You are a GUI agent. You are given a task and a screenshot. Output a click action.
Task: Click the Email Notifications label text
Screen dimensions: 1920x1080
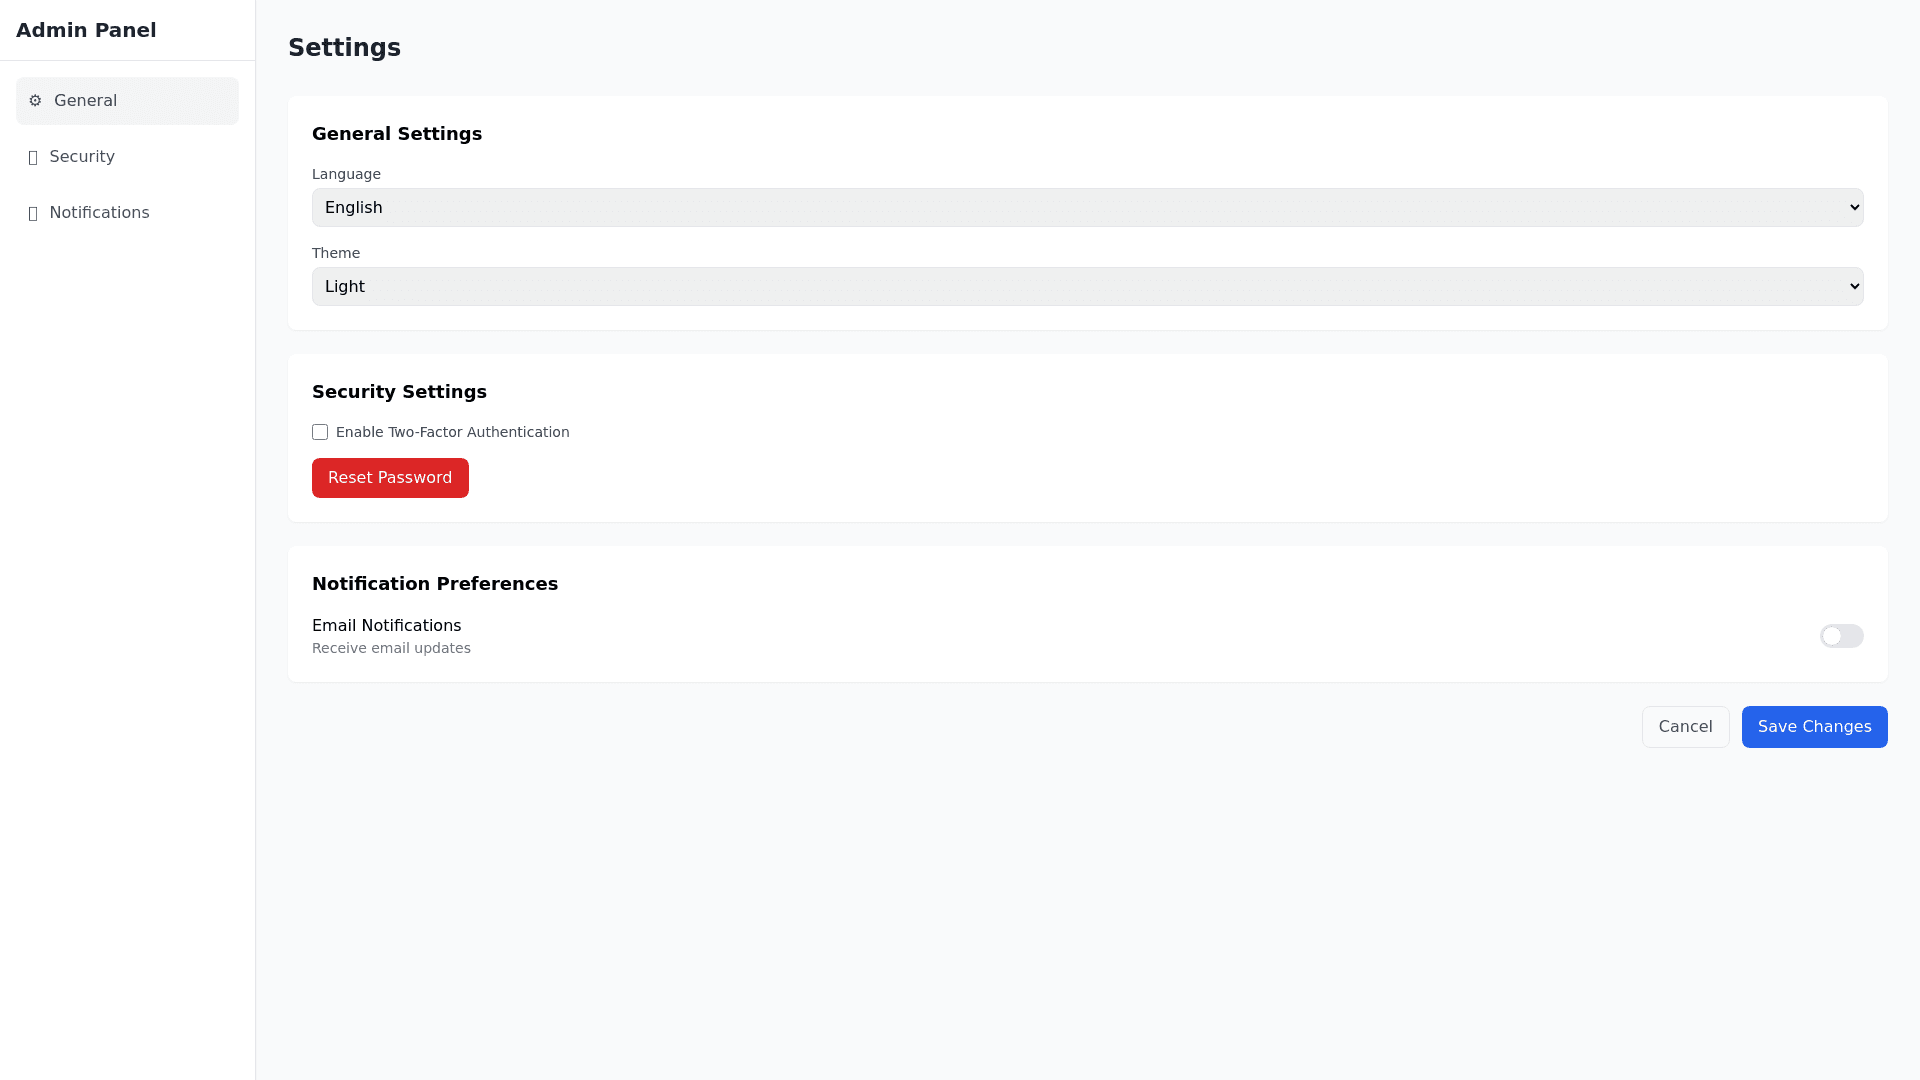pos(386,626)
